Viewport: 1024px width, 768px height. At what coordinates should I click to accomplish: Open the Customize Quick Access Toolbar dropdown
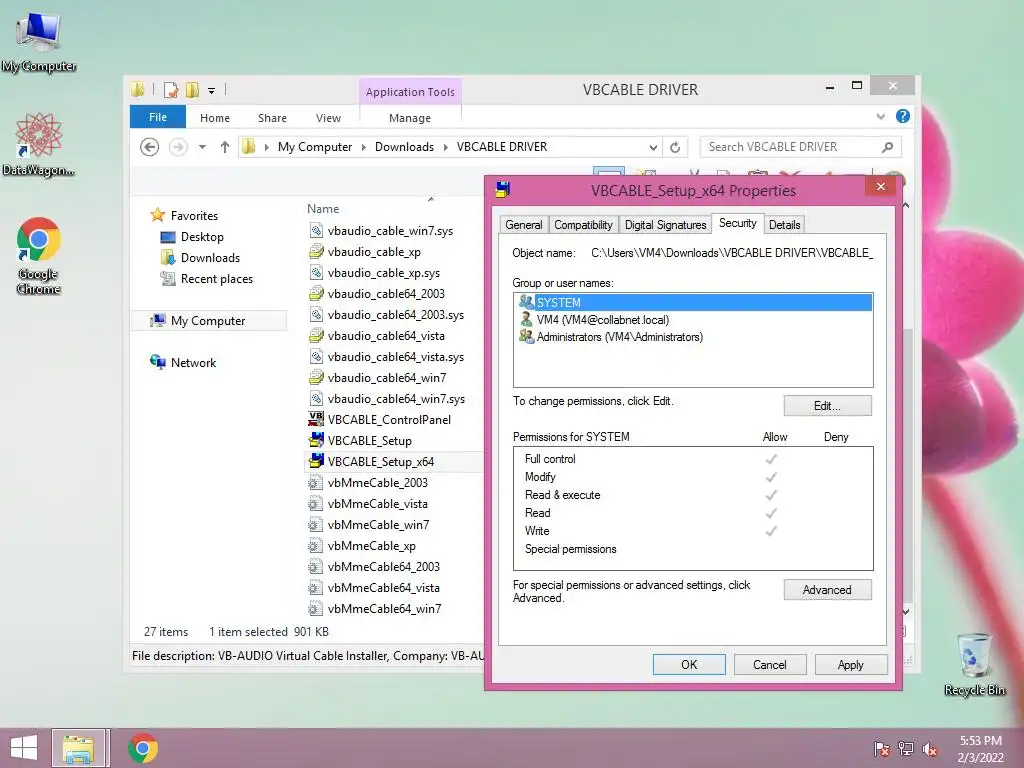[x=212, y=91]
